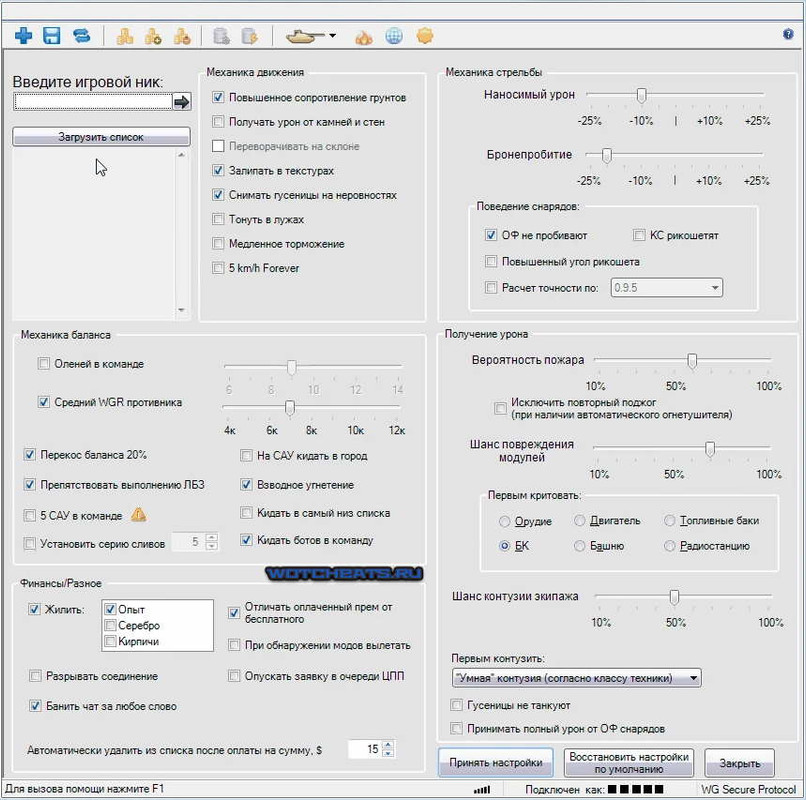Select the 'Двигатель' radio button

tap(579, 520)
